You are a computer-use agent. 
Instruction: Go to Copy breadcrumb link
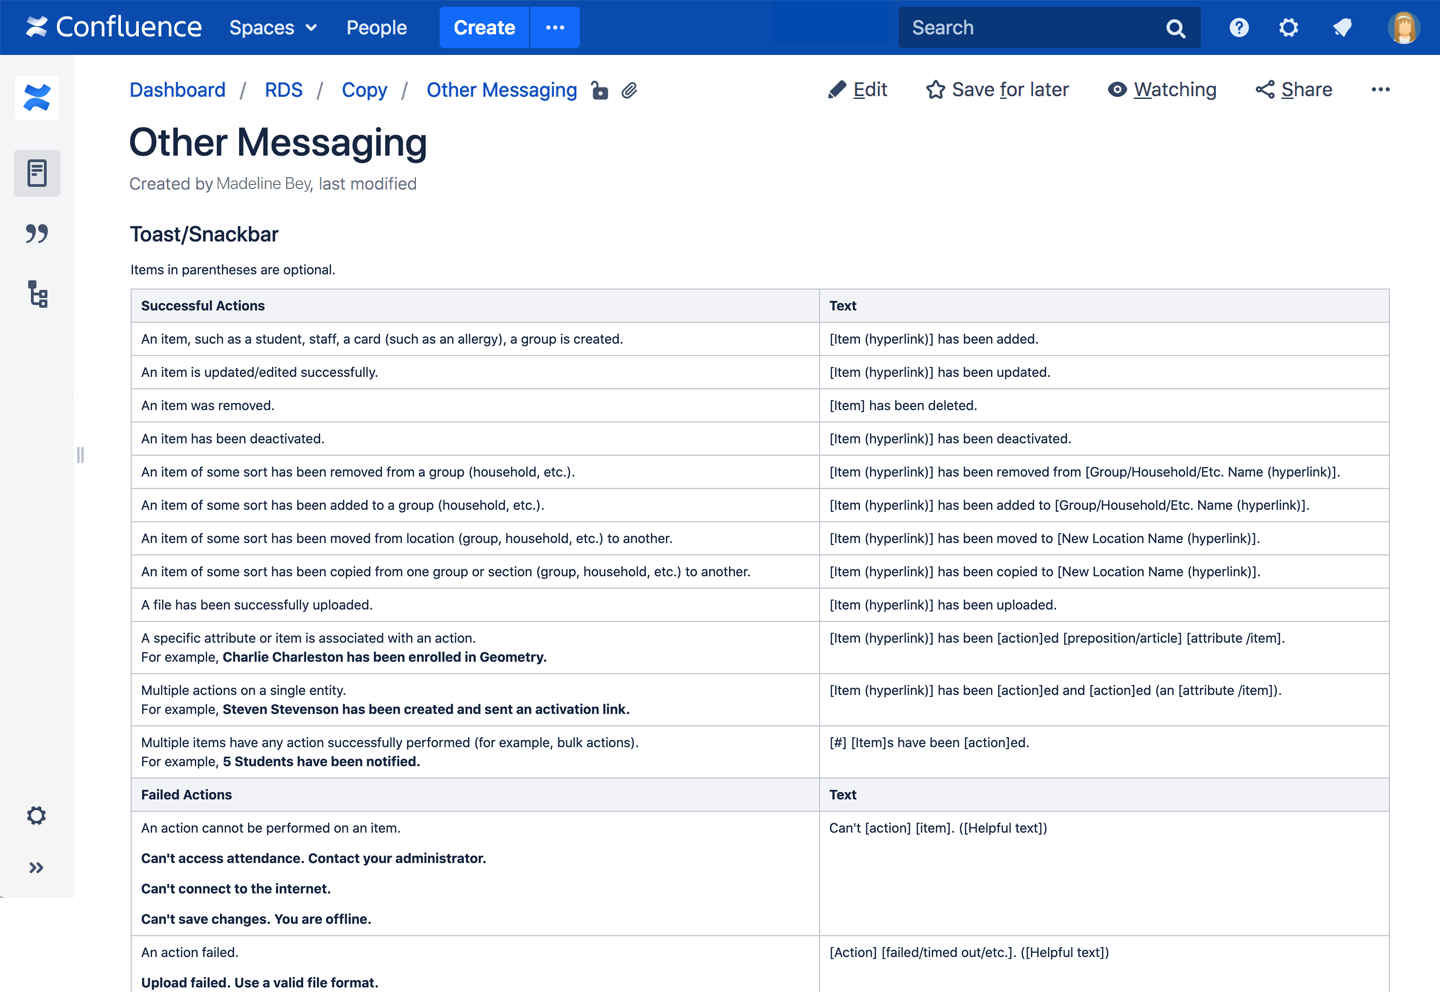coord(364,90)
